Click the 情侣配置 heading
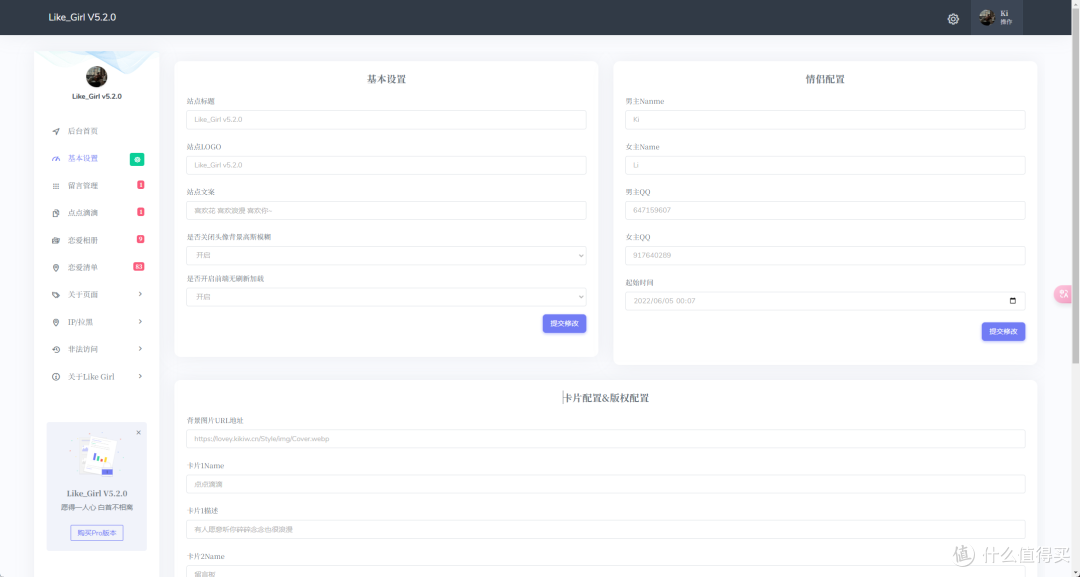 (825, 79)
